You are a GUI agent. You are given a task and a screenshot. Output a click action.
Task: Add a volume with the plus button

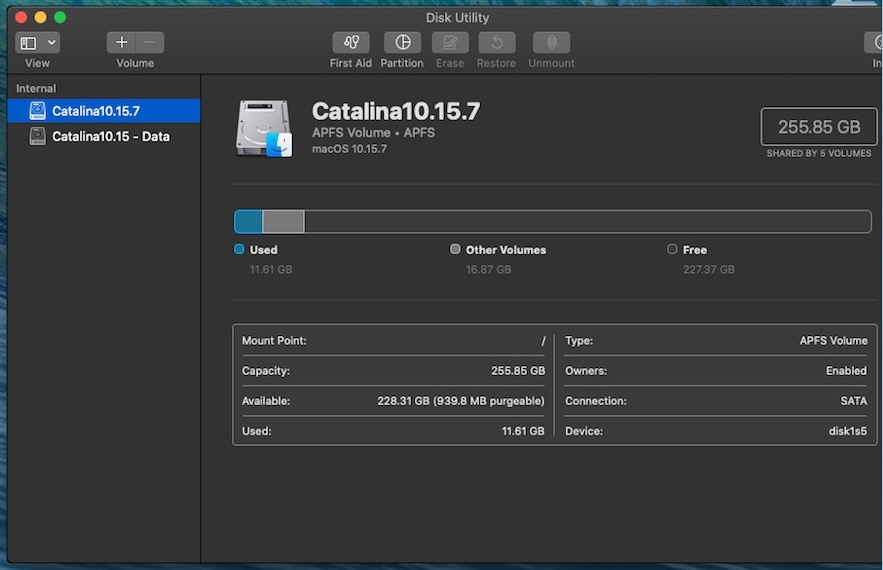point(121,42)
